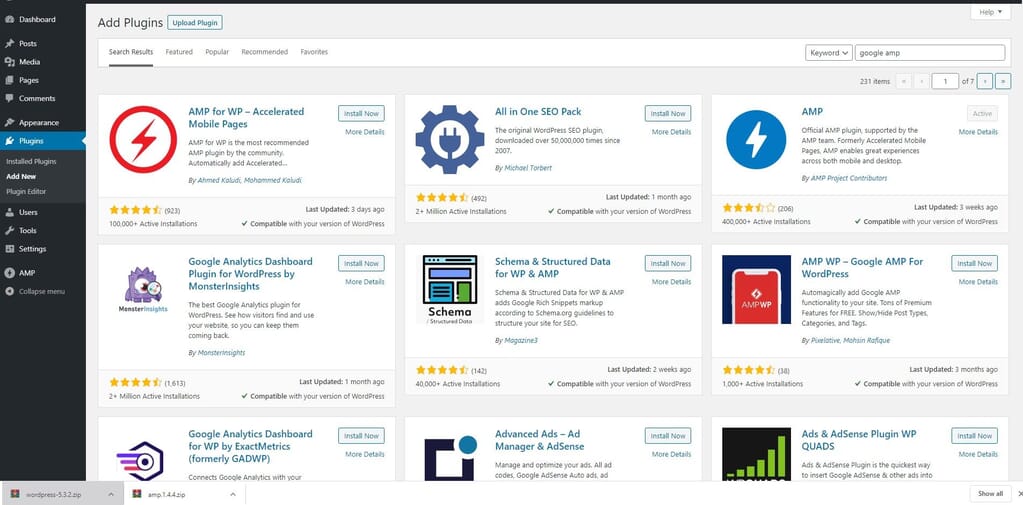Click the Plugins plug icon
The width and height of the screenshot is (1023, 505).
click(x=9, y=141)
